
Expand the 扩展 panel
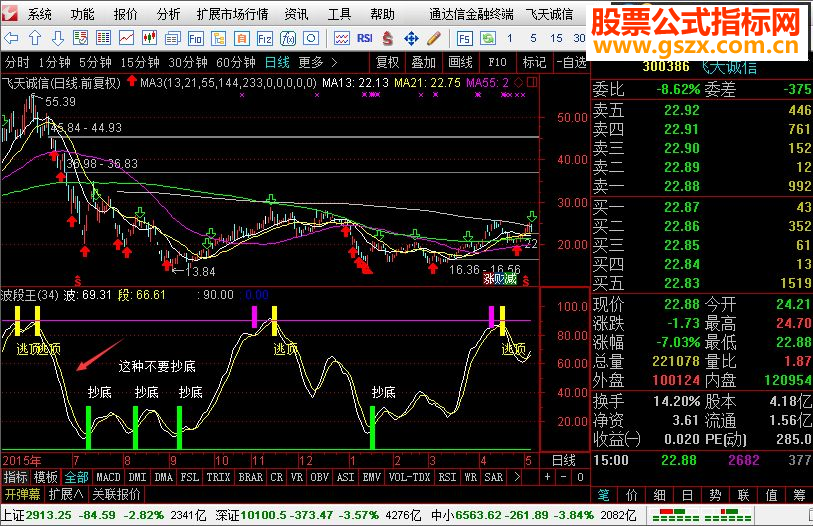pos(66,494)
